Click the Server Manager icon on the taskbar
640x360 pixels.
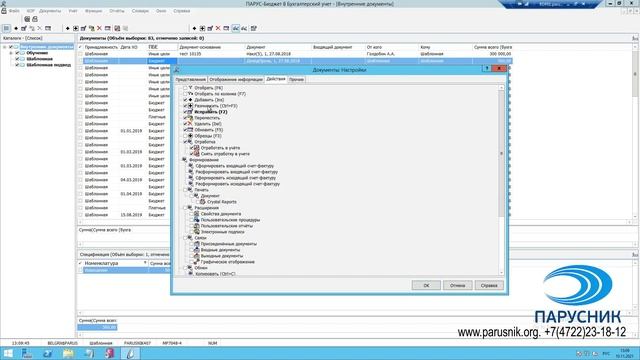pos(27,353)
